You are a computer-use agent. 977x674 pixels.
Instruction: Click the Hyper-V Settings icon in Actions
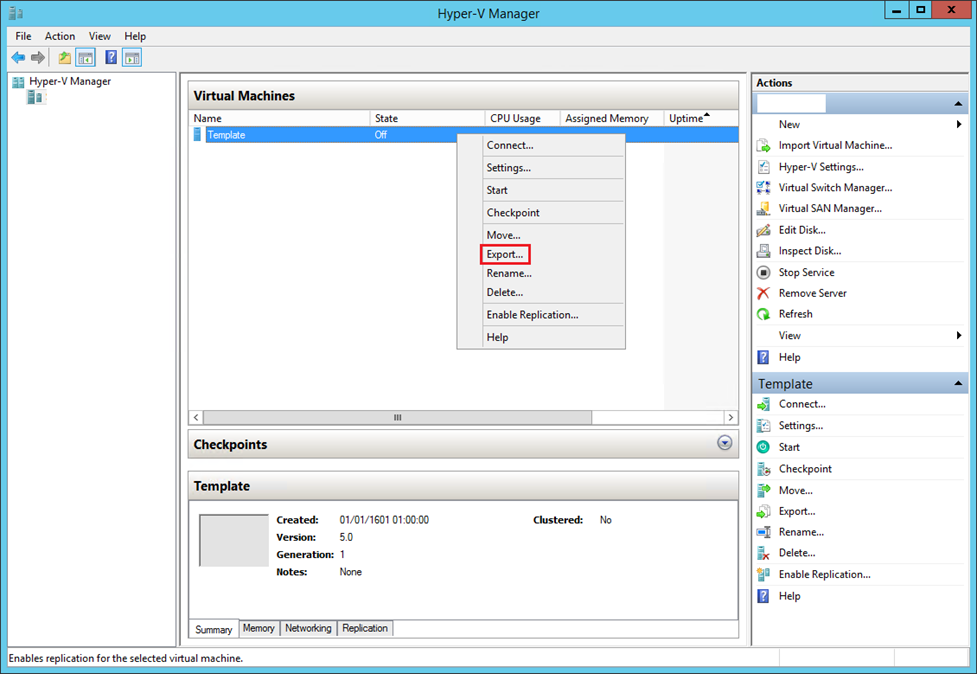(763, 167)
